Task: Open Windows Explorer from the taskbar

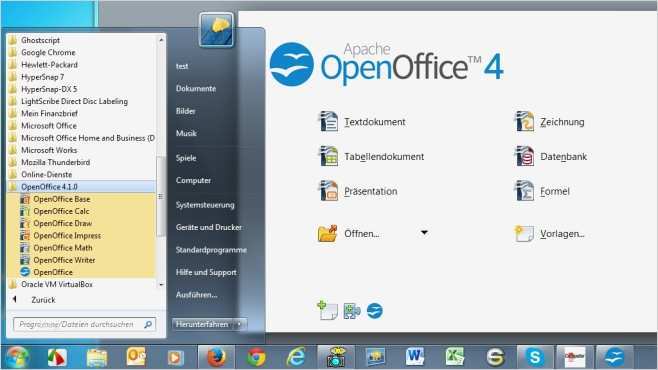Action: tap(97, 357)
